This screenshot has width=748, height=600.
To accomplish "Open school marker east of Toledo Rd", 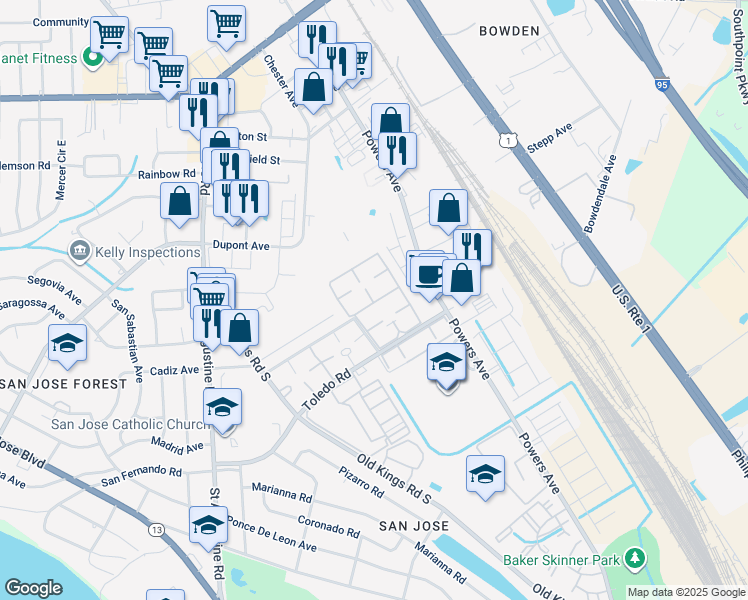I will 446,362.
